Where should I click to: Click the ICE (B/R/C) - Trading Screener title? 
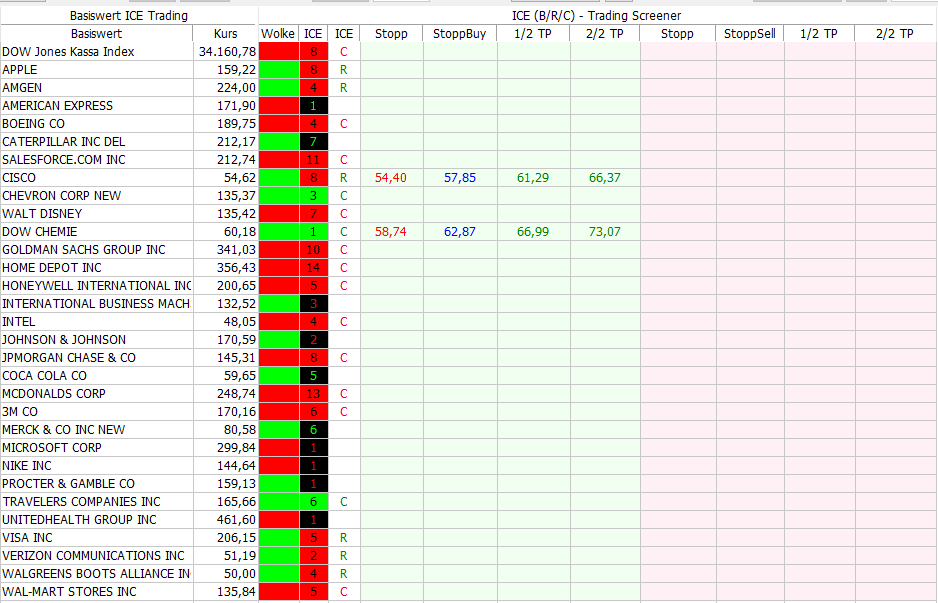[x=596, y=16]
